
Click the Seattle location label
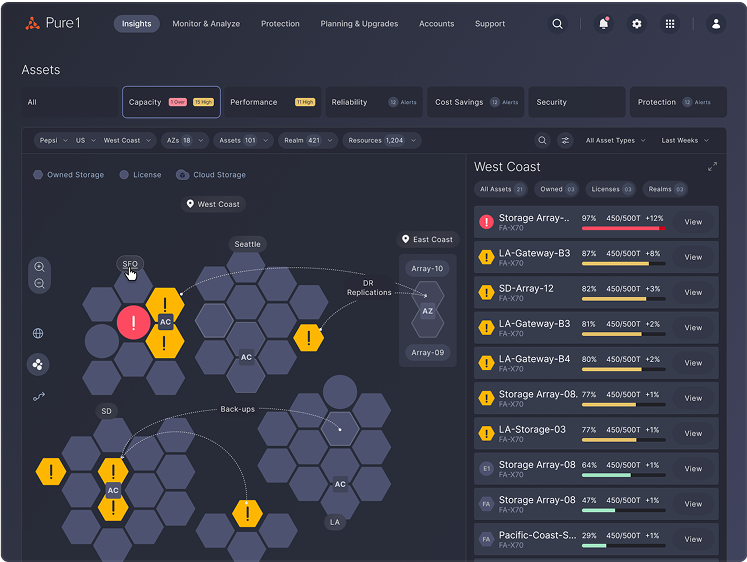point(248,244)
